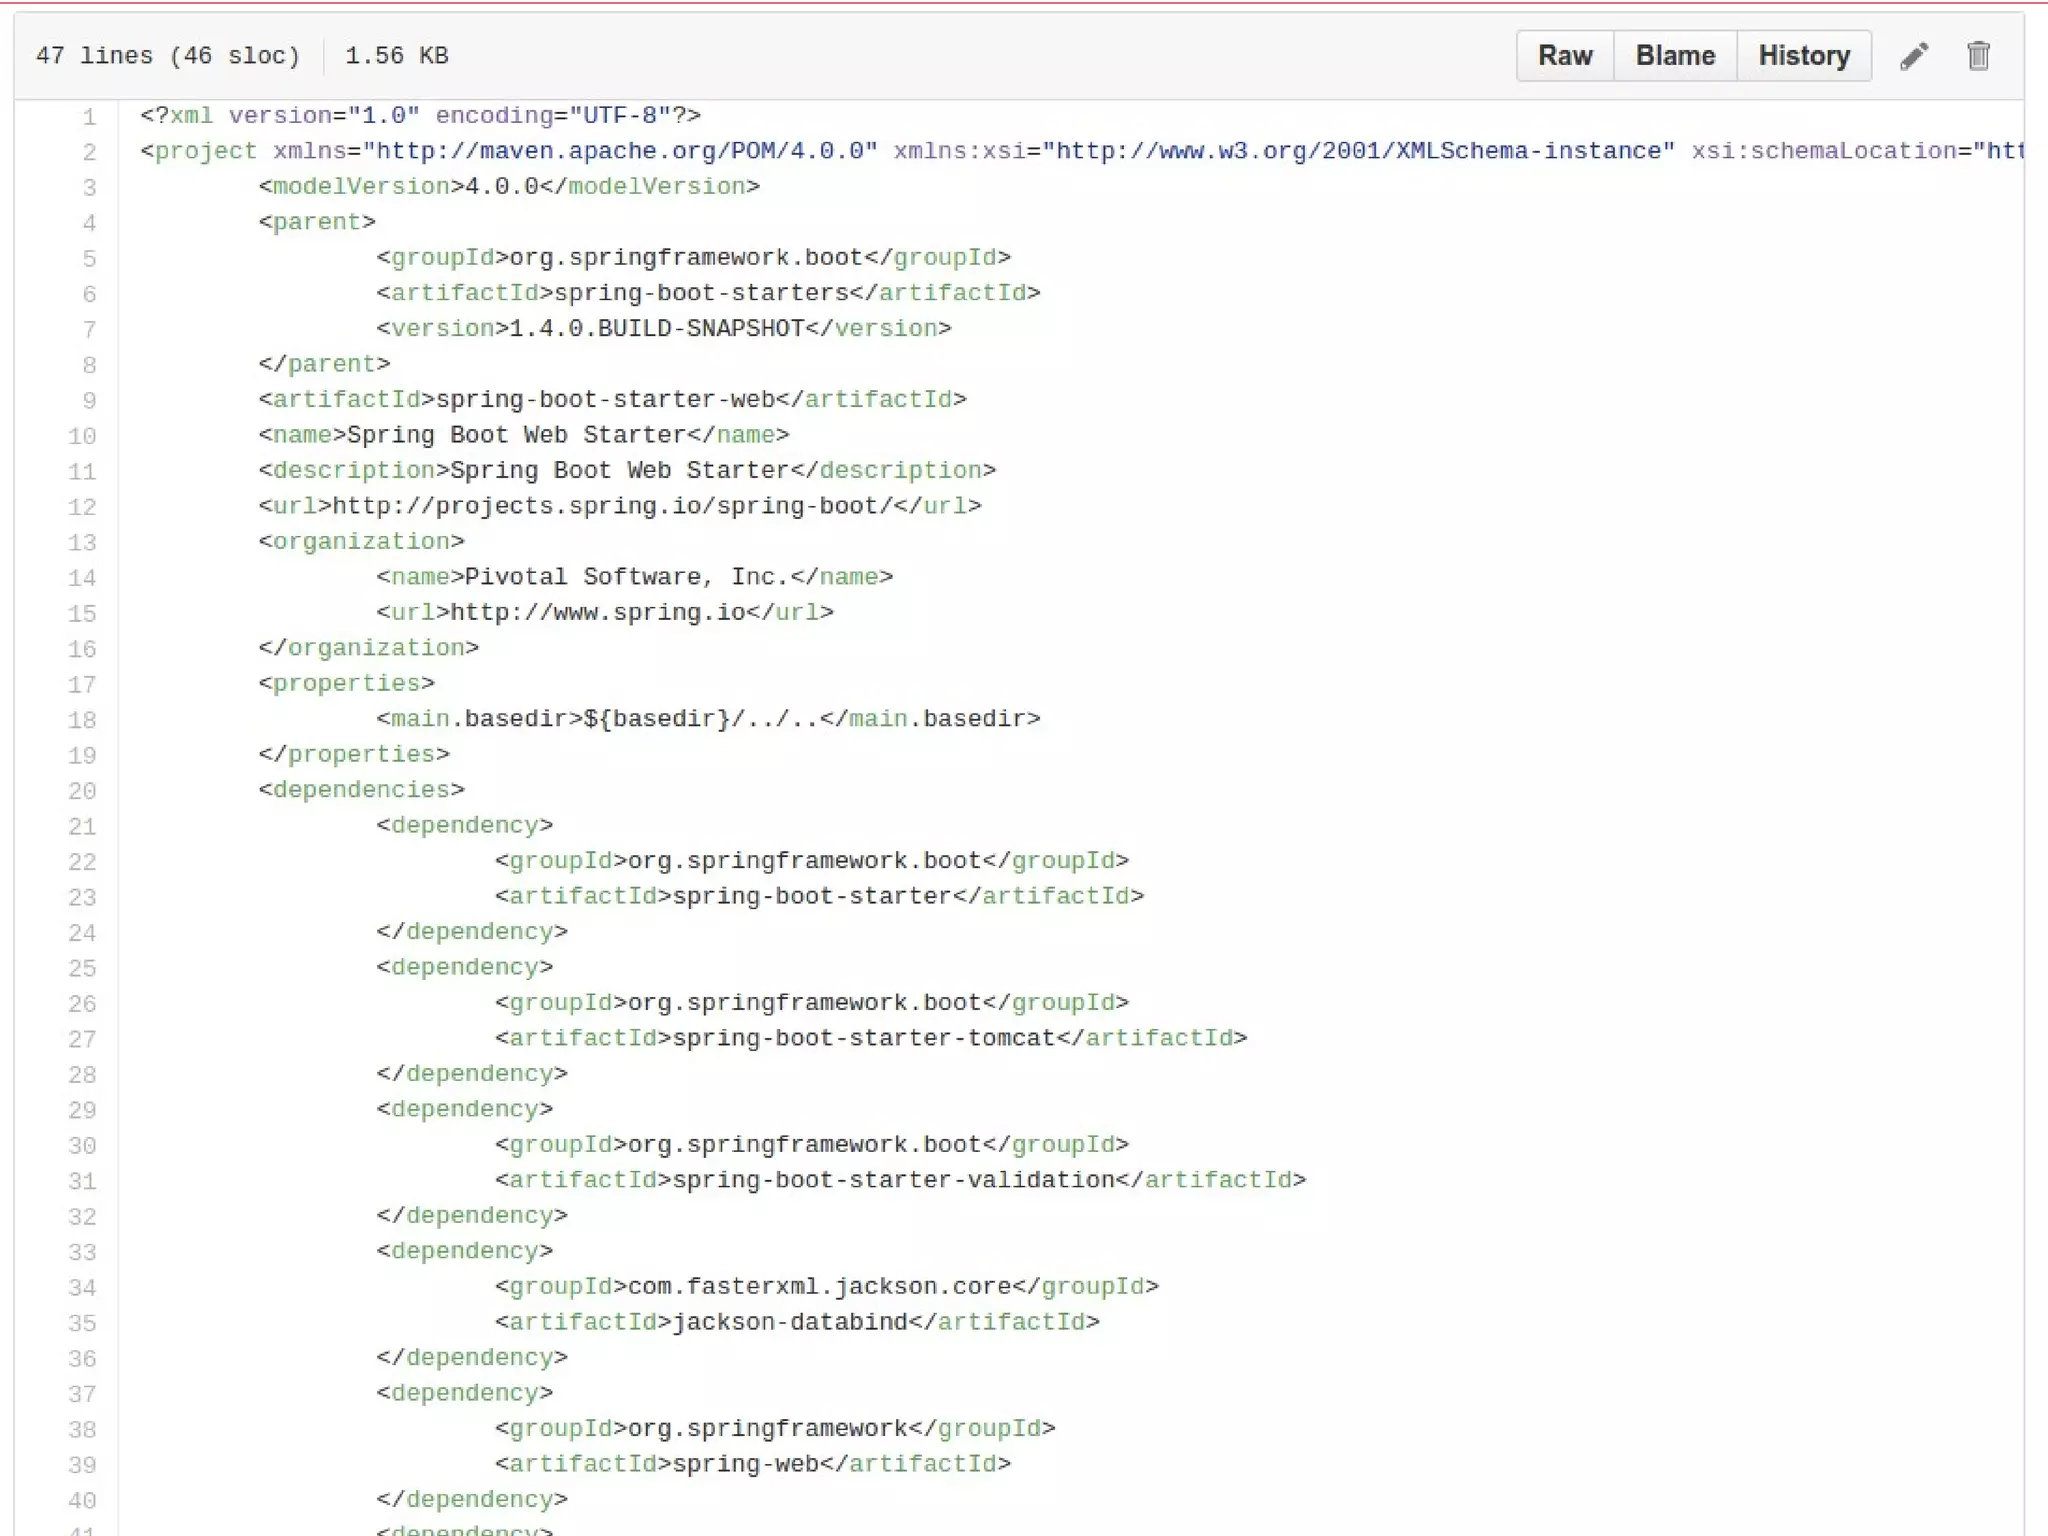Click the 47 lines sloc label
The width and height of the screenshot is (2048, 1536).
coord(167,56)
